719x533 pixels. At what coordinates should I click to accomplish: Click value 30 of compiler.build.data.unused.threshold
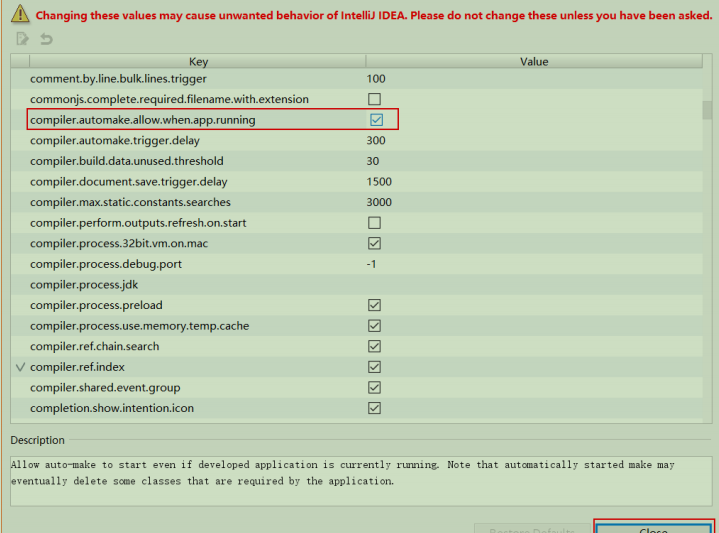click(372, 161)
